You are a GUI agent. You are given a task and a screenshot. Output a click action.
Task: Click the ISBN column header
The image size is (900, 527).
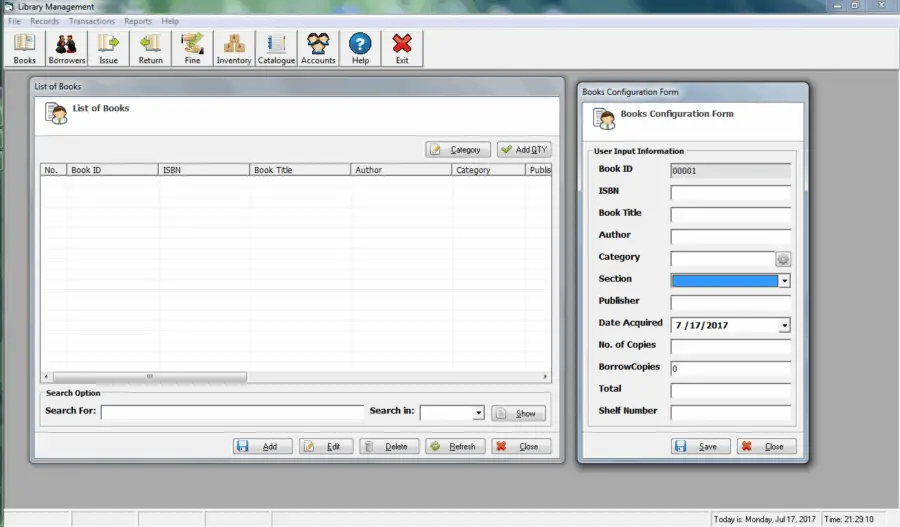pyautogui.click(x=204, y=170)
